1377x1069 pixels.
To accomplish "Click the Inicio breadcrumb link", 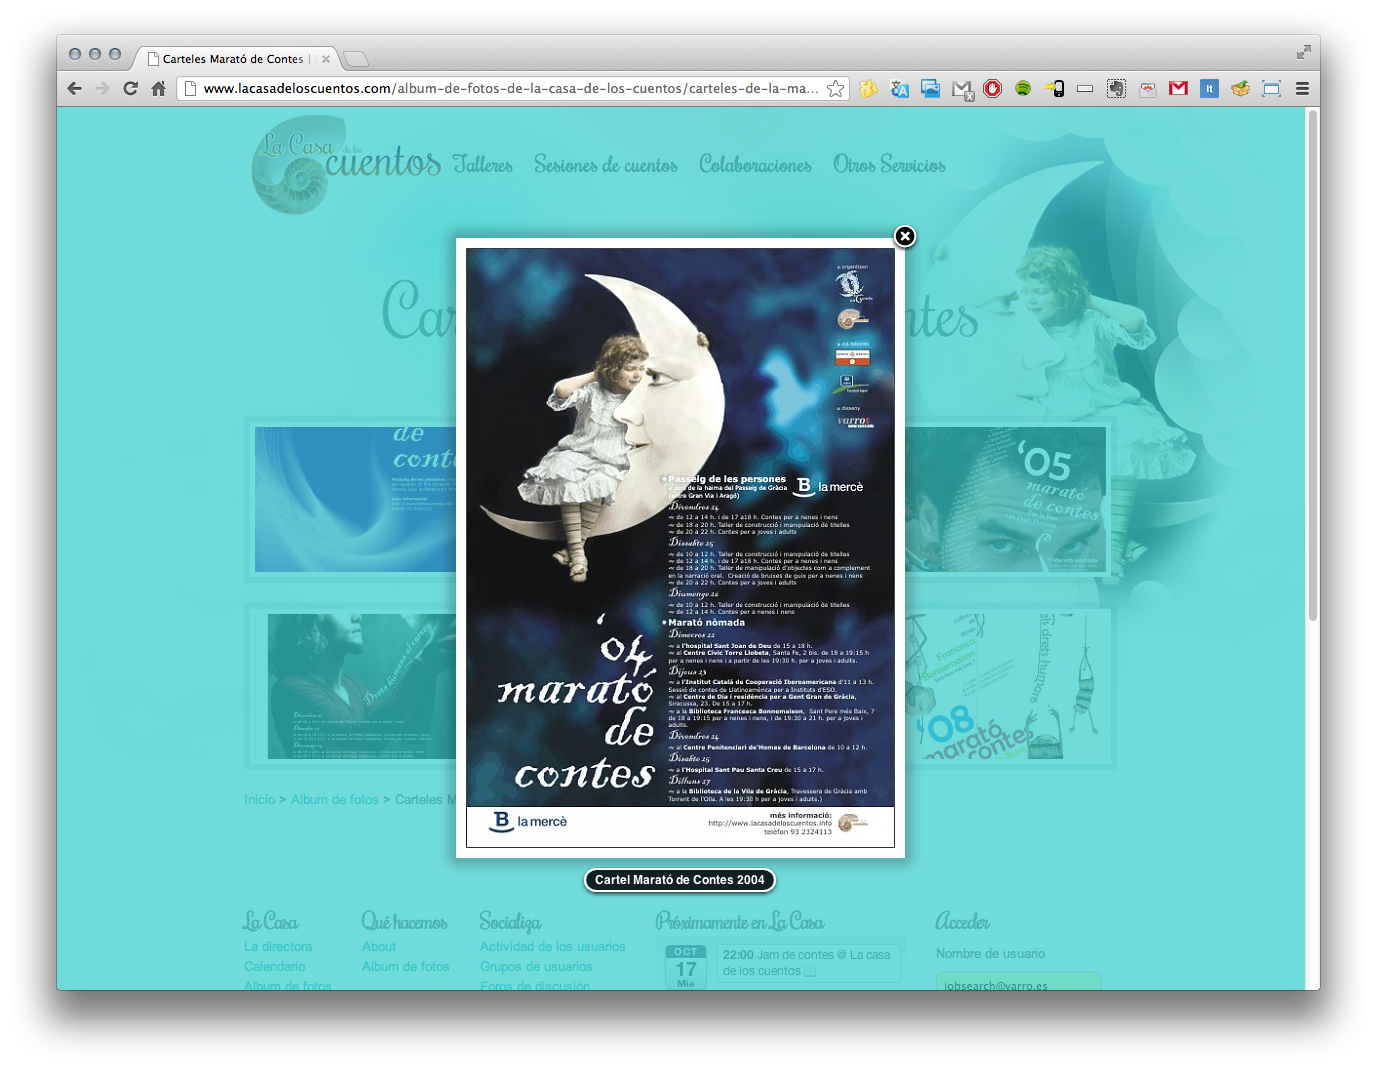I will 259,799.
